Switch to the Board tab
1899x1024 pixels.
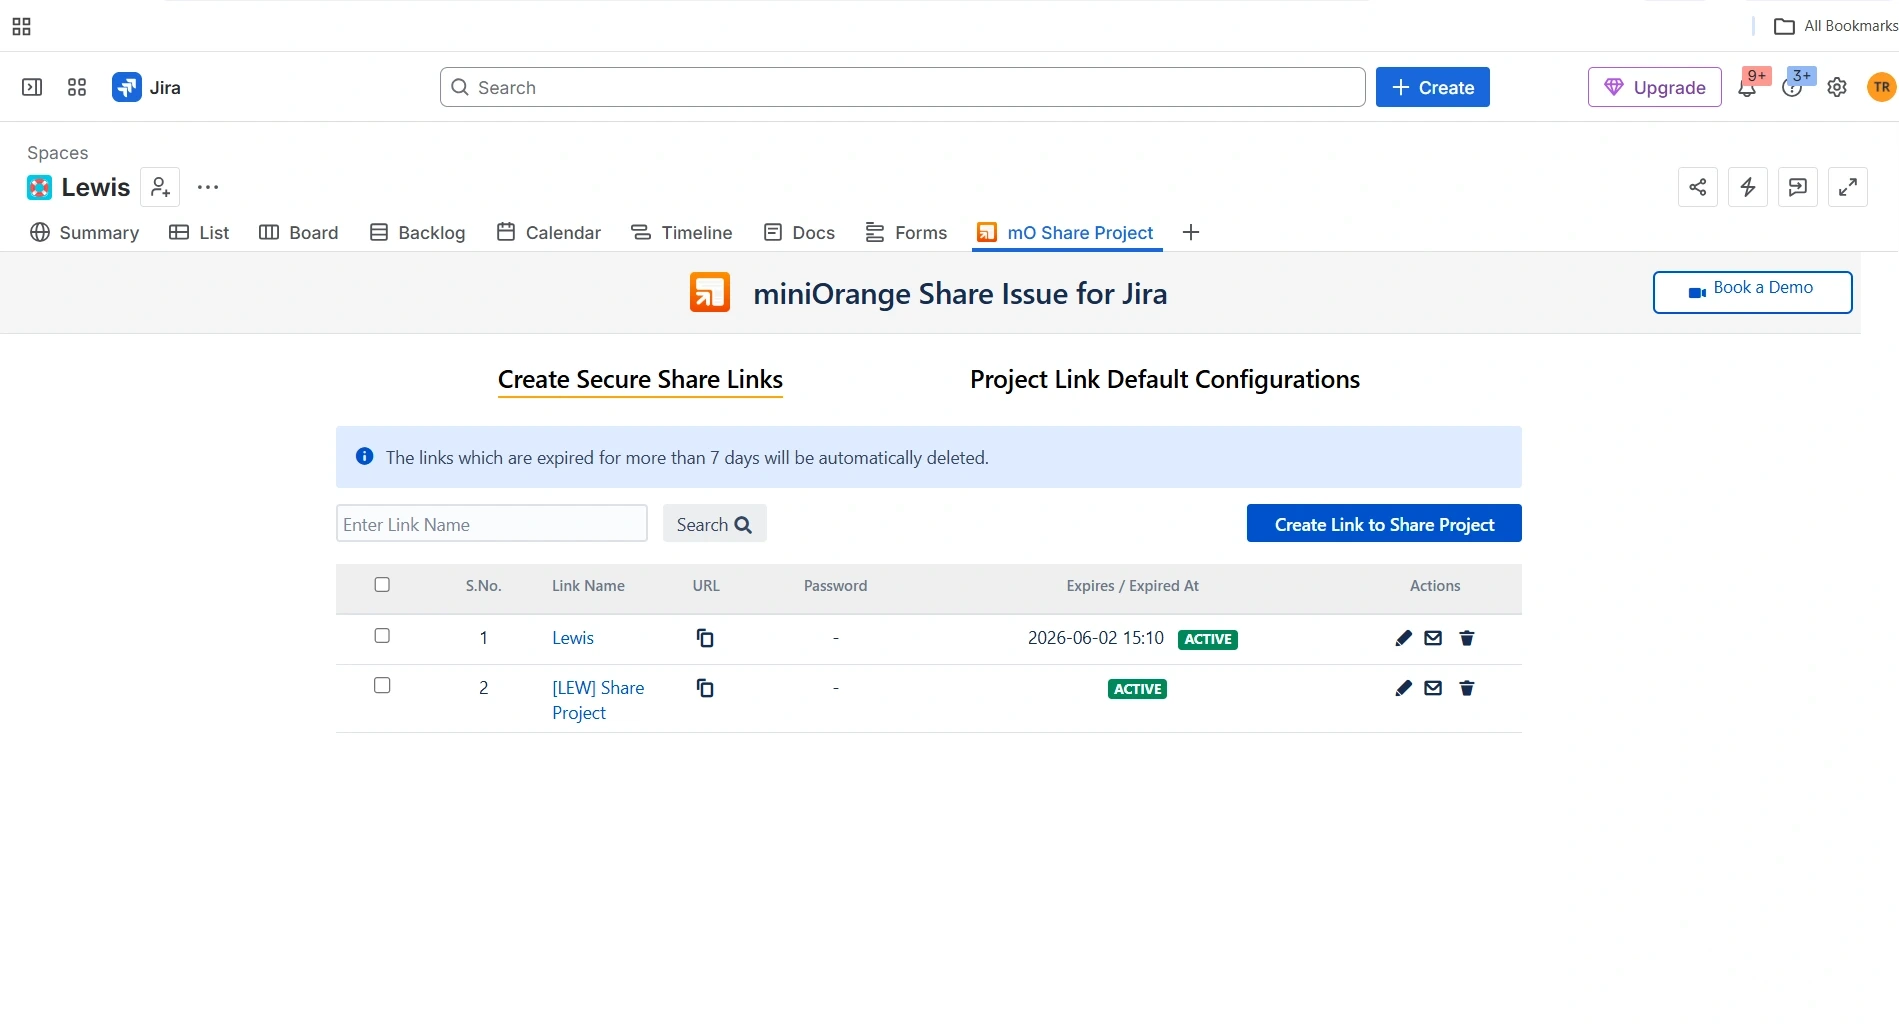pos(299,232)
